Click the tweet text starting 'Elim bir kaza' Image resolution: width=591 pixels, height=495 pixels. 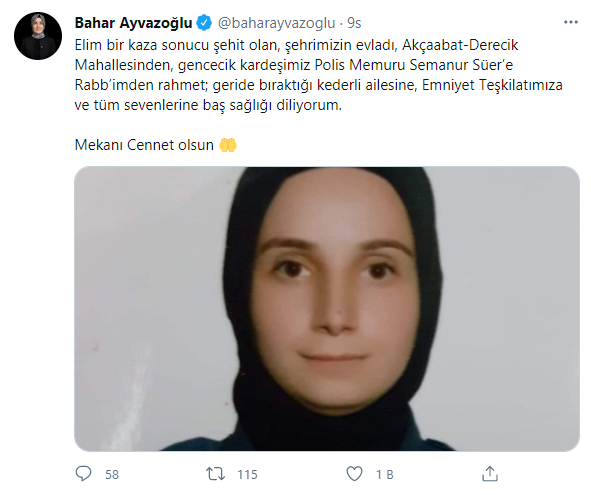(318, 75)
